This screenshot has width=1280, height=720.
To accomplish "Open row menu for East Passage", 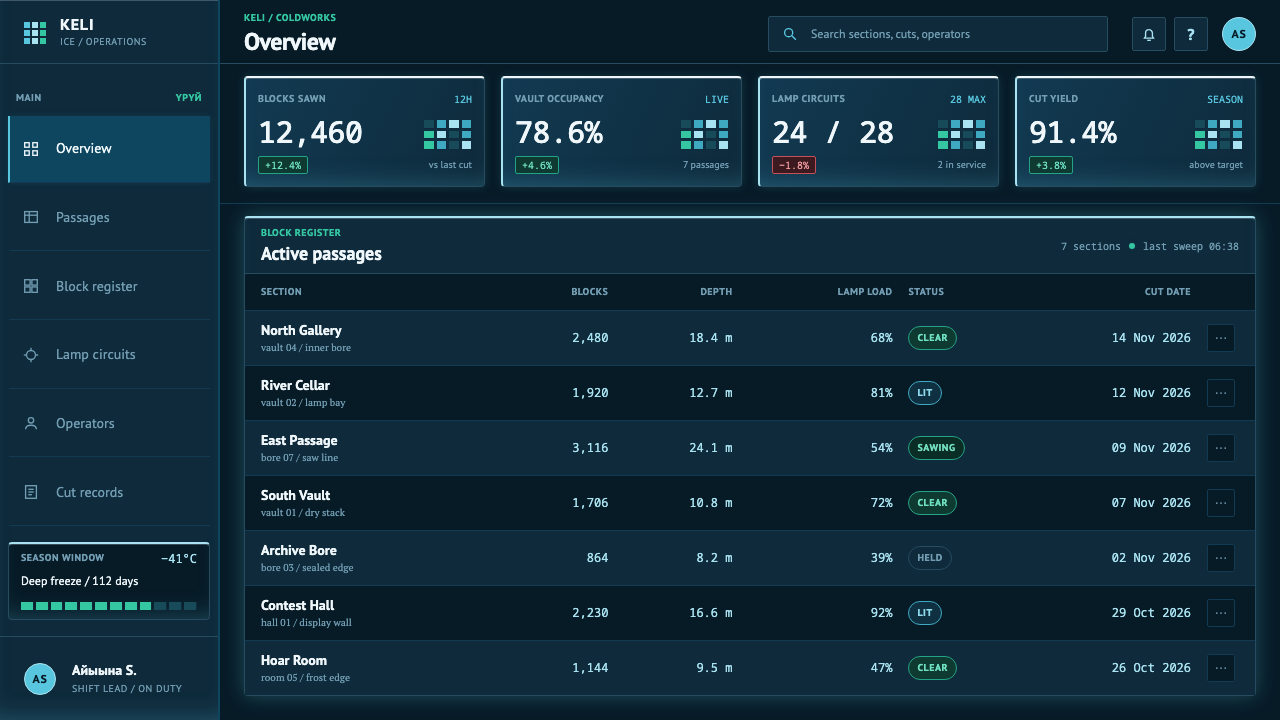I will click(1221, 448).
